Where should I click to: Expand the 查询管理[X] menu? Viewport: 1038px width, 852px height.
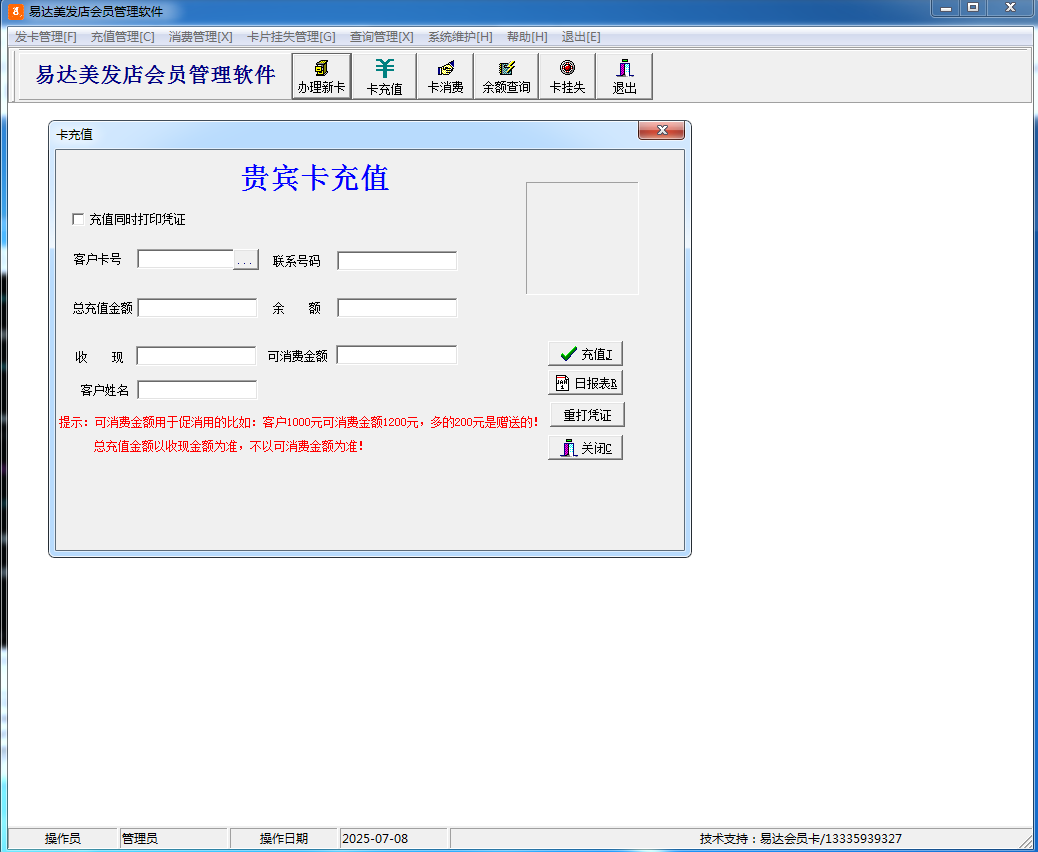coord(381,37)
